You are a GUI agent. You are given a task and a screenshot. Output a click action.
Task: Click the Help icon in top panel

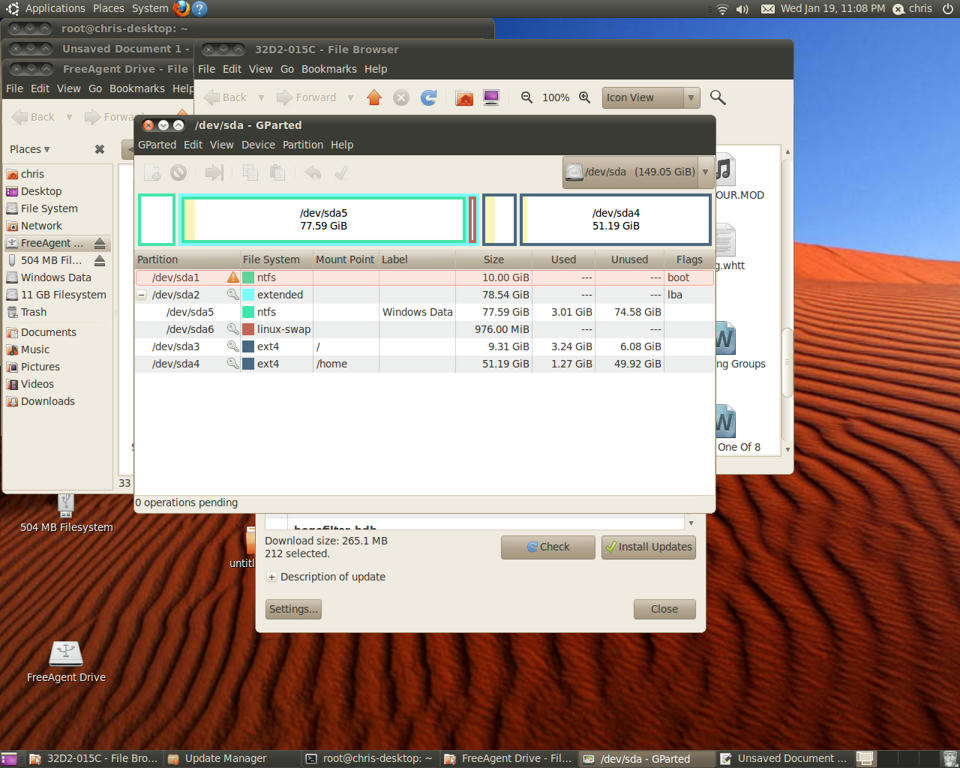200,9
